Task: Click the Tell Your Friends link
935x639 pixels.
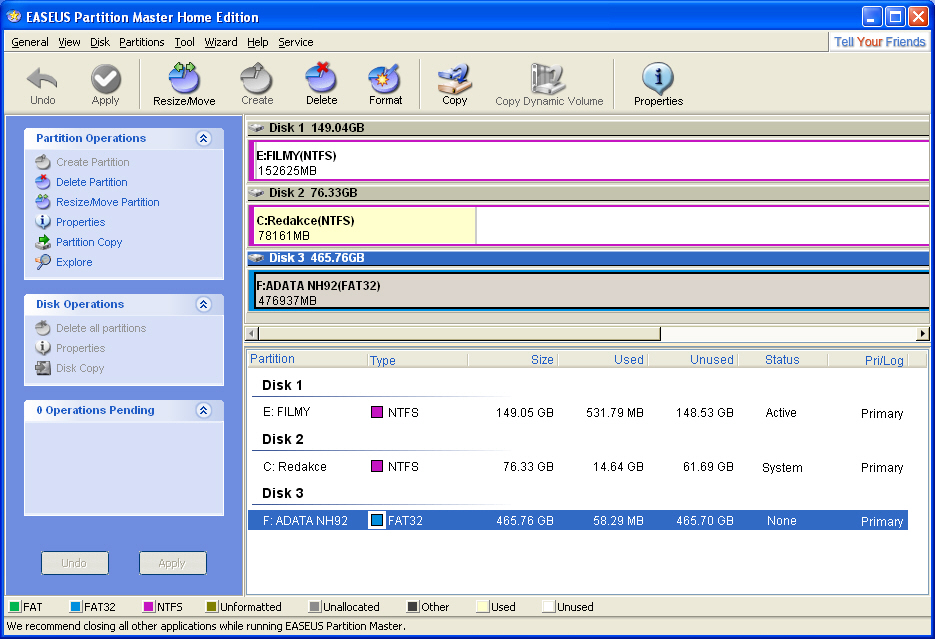Action: pyautogui.click(x=880, y=42)
